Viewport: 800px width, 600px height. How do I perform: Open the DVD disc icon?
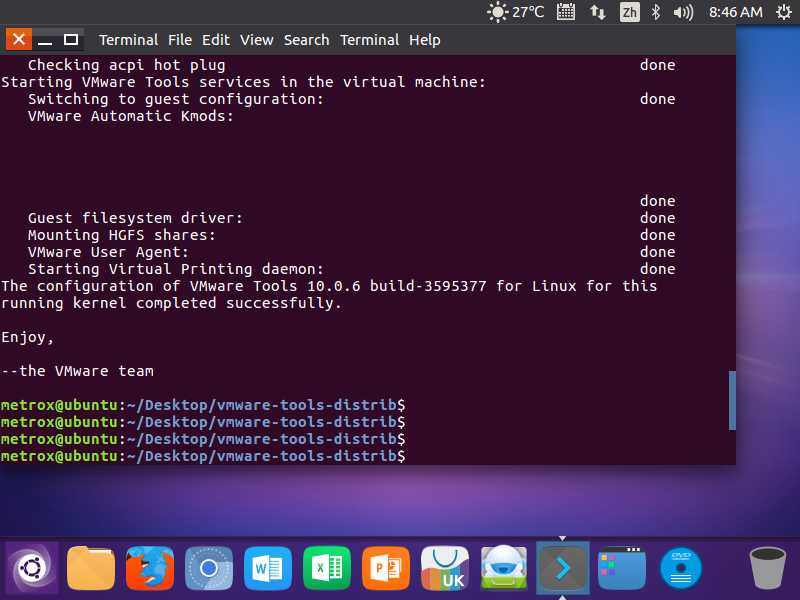tap(681, 569)
